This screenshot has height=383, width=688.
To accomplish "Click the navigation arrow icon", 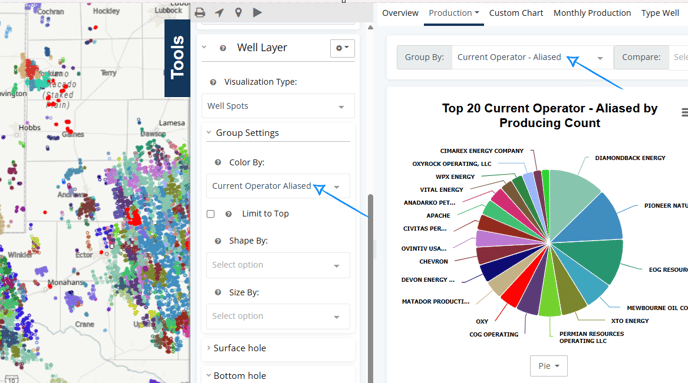I will [x=219, y=13].
